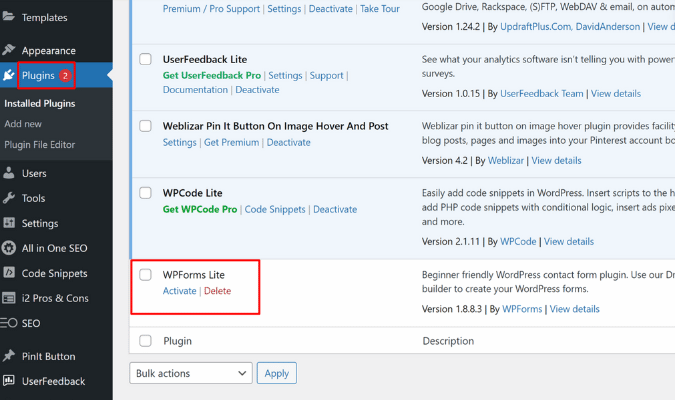Open PinIt Button menu item
Viewport: 675px width, 400px height.
(49, 357)
